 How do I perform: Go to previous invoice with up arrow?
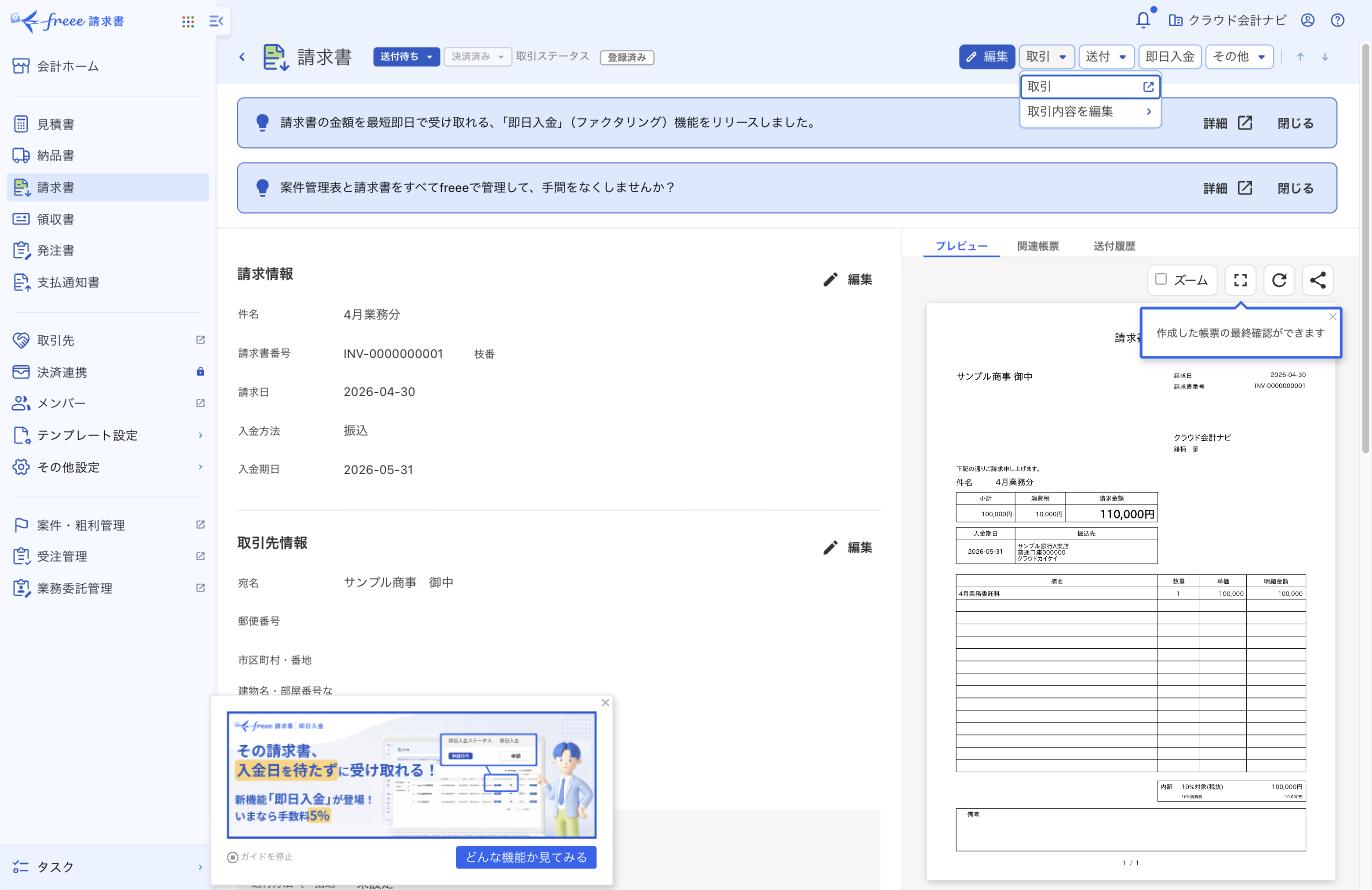coord(1300,57)
